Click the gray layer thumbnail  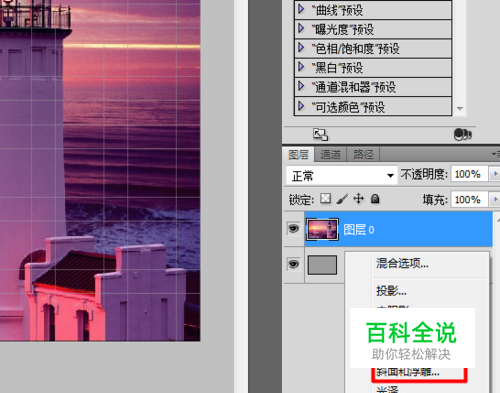pyautogui.click(x=322, y=265)
